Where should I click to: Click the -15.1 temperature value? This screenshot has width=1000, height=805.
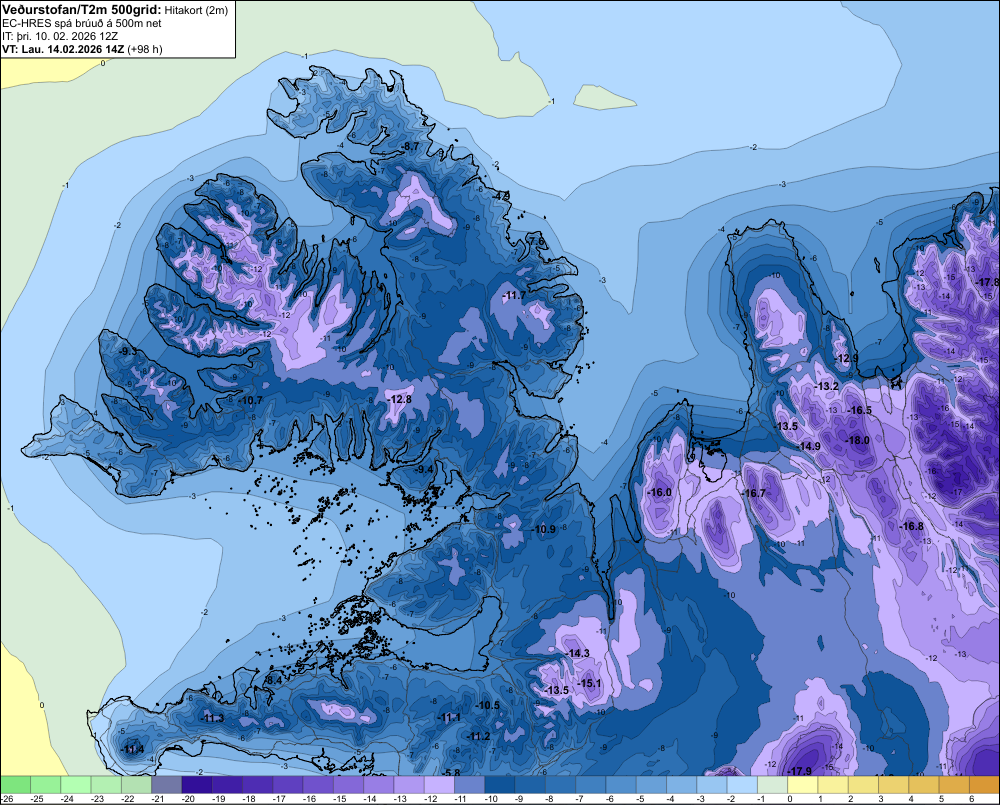tap(589, 683)
